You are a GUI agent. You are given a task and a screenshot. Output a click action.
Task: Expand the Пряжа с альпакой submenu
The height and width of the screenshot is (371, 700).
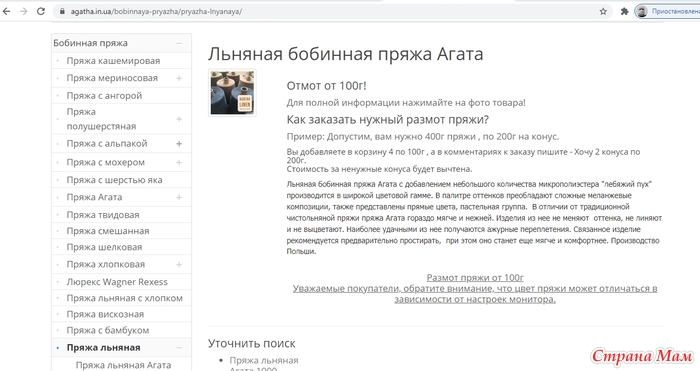click(179, 144)
